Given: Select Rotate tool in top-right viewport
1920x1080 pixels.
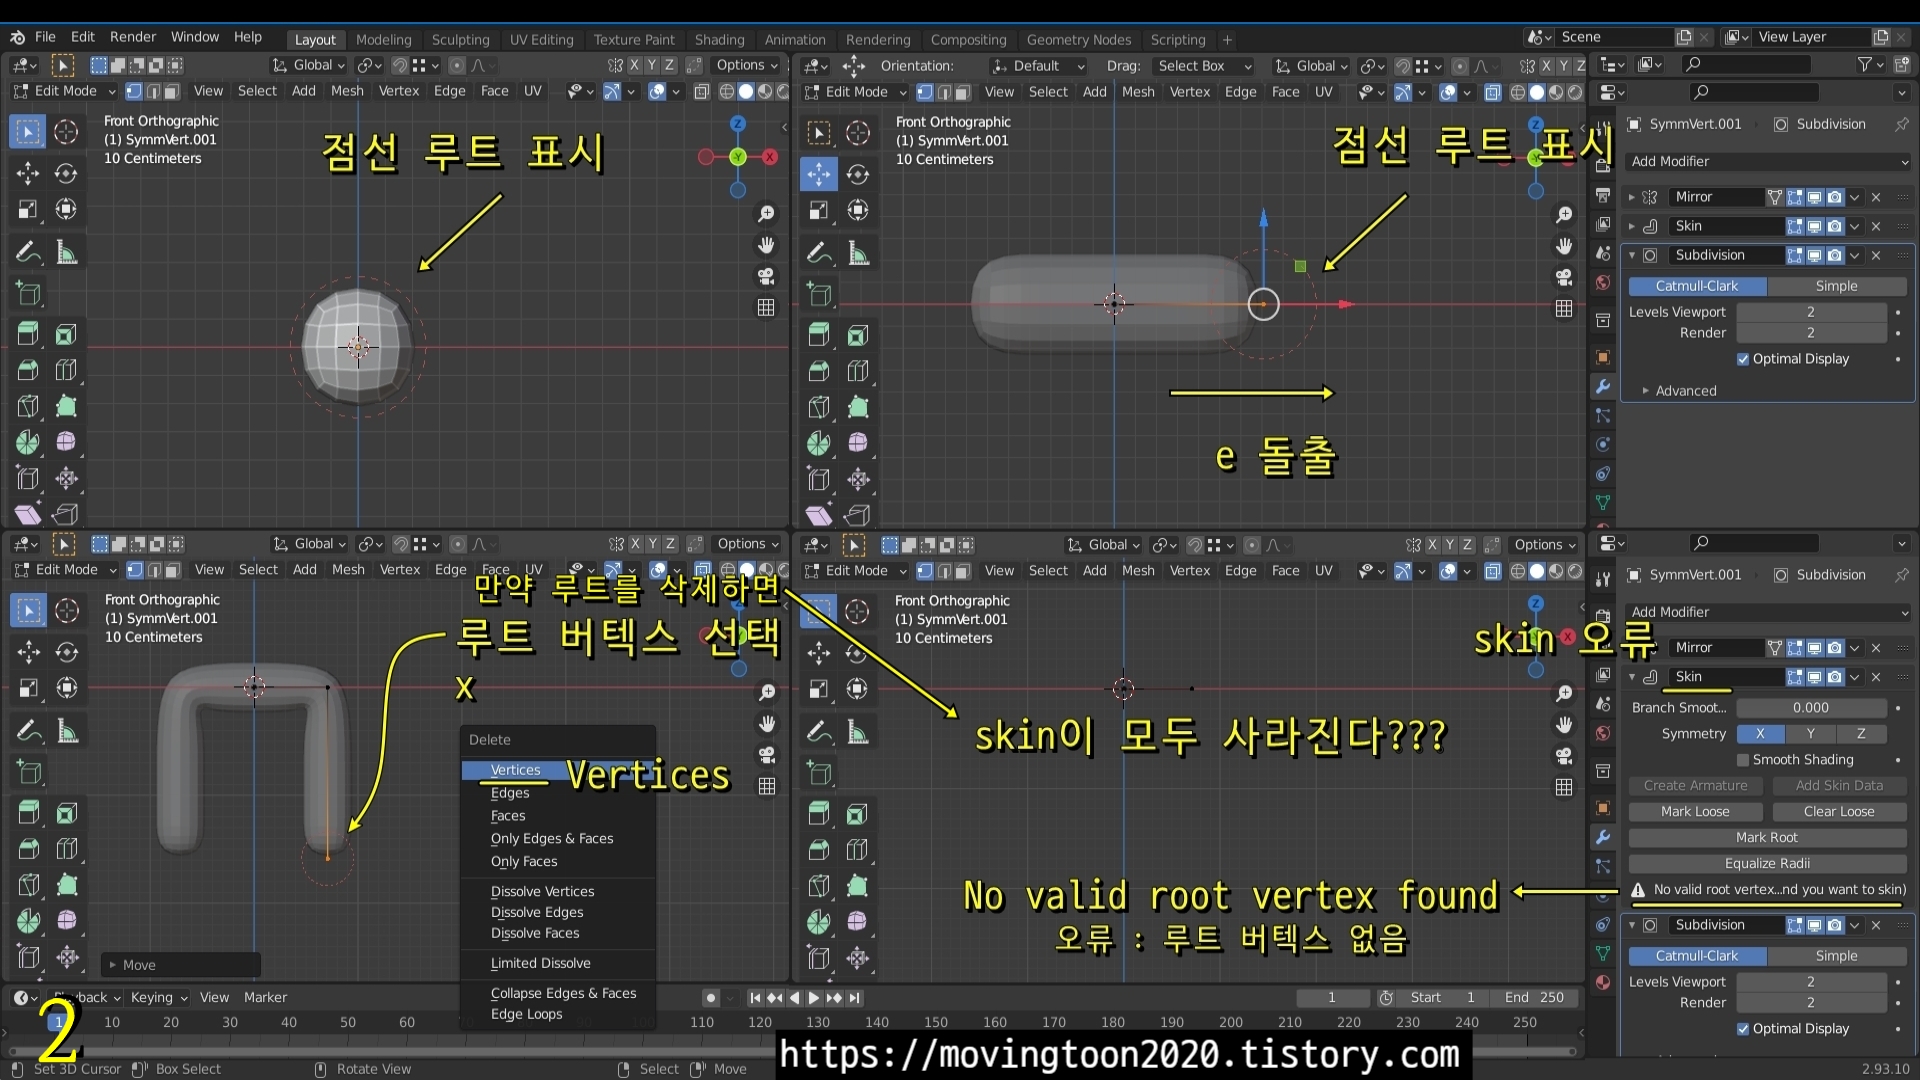Looking at the screenshot, I should [x=857, y=174].
